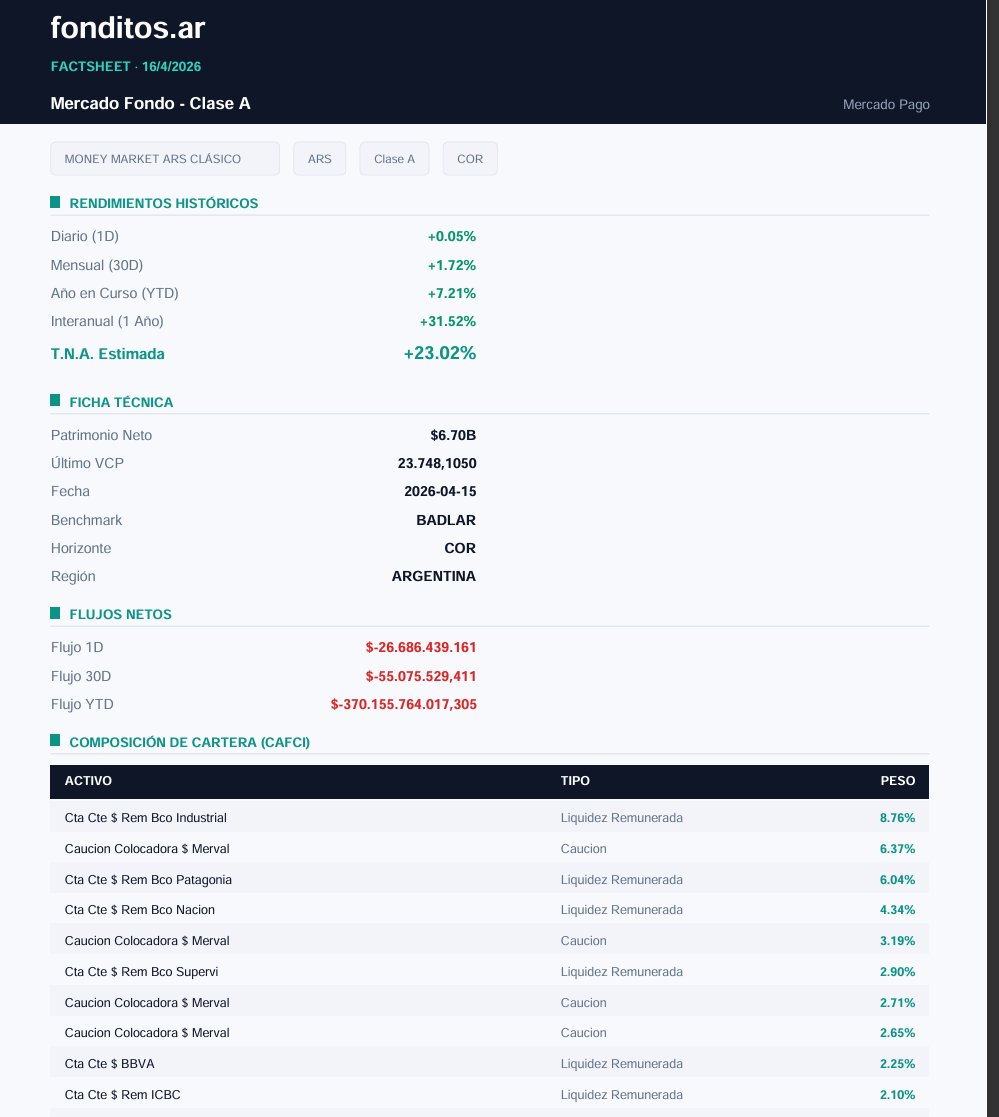Click the 2.10% weight cell

(x=897, y=1095)
